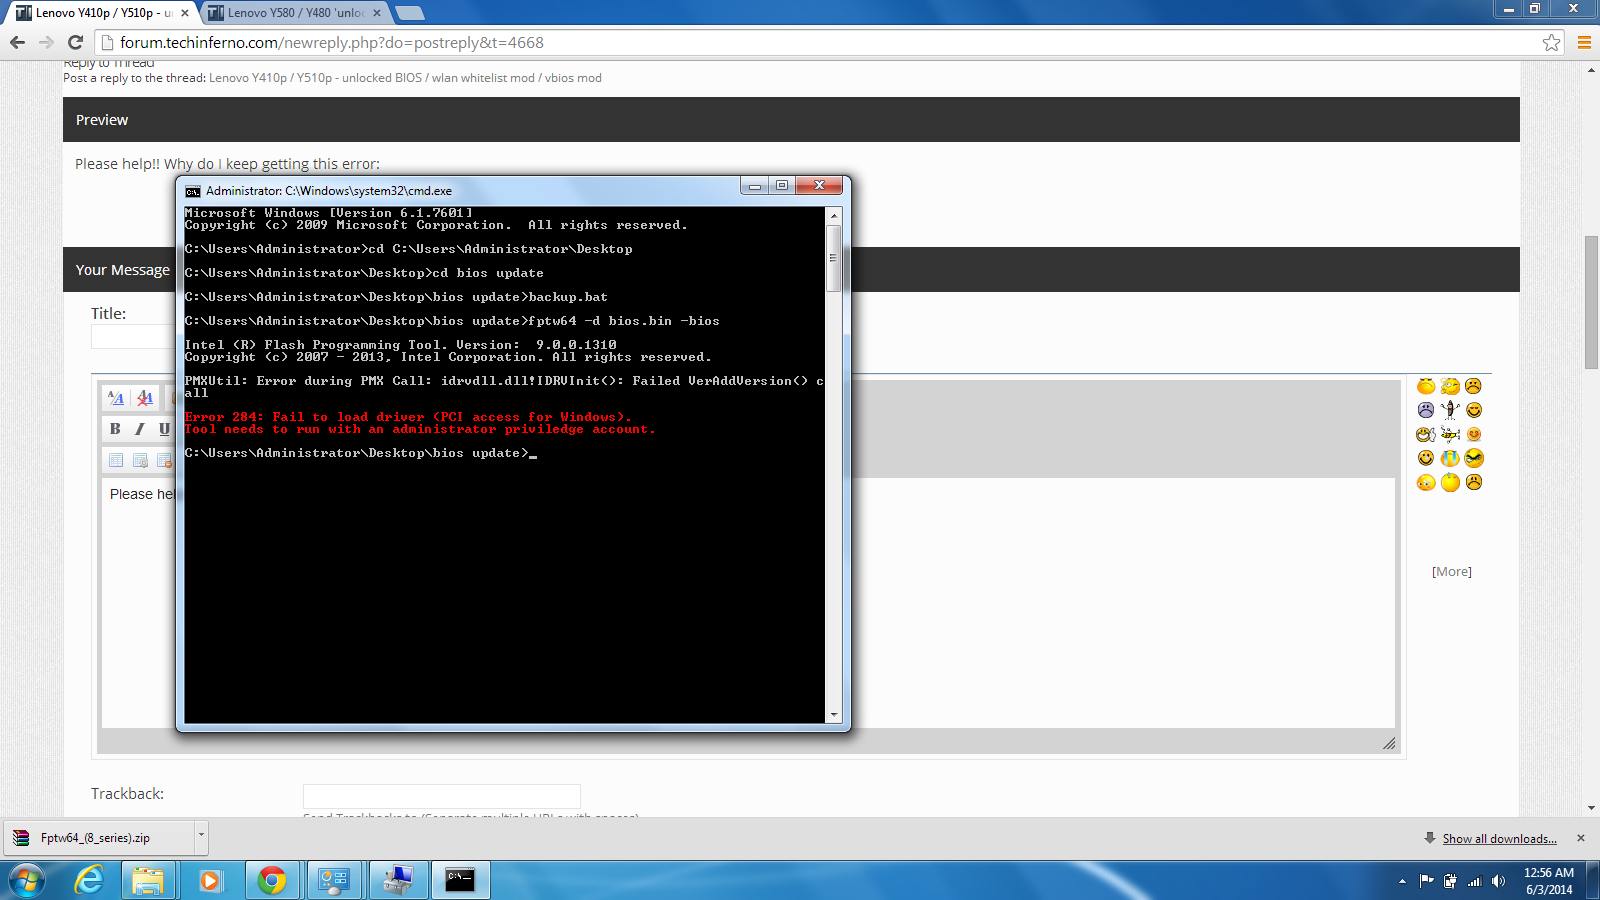Click the cmd window scroll down arrow

pos(833,715)
